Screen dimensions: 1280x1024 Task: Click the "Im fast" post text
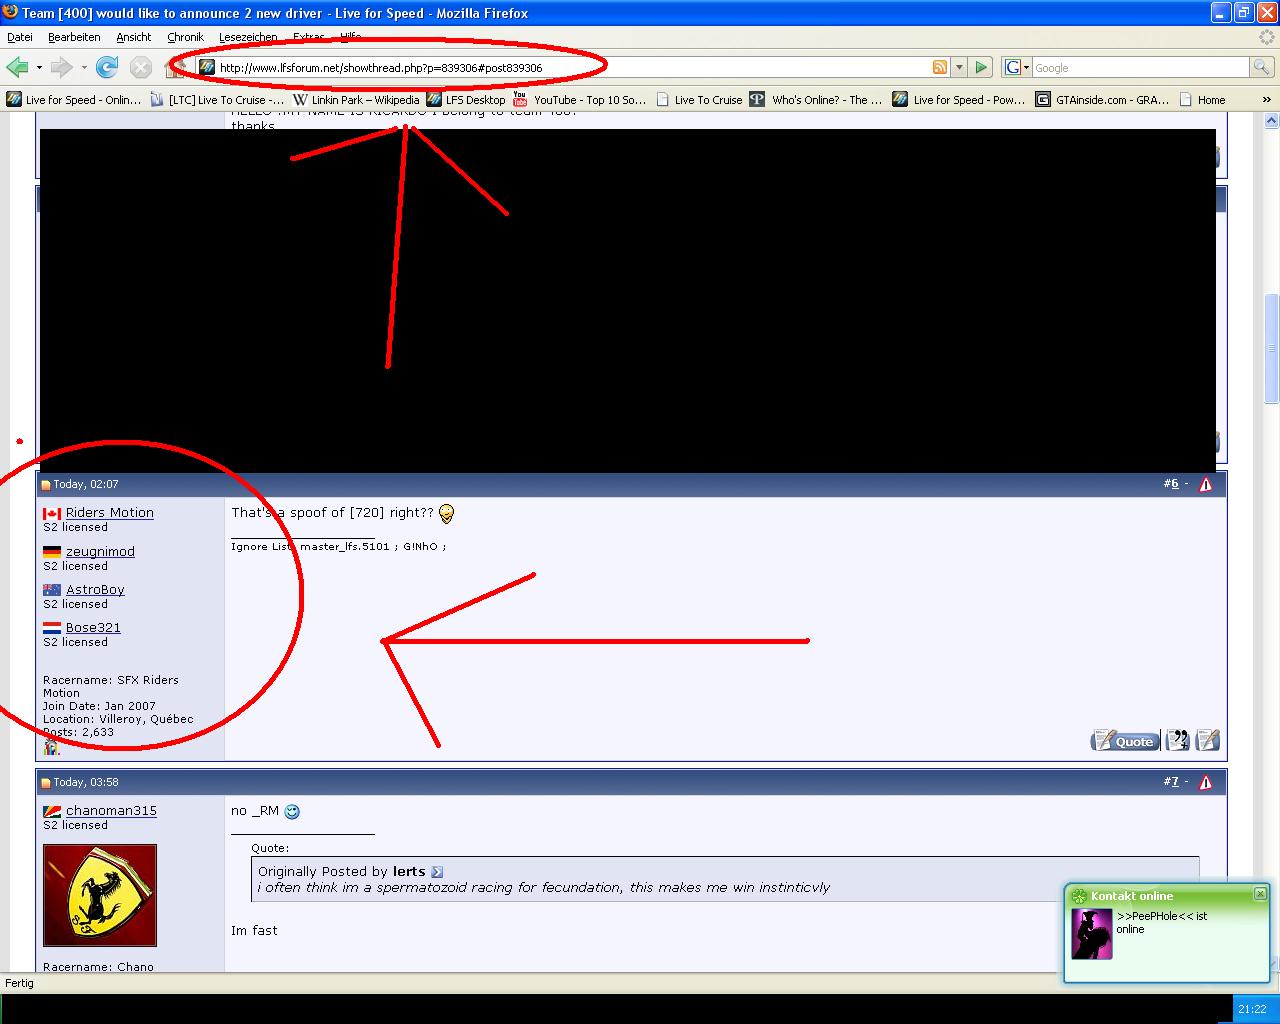[254, 930]
